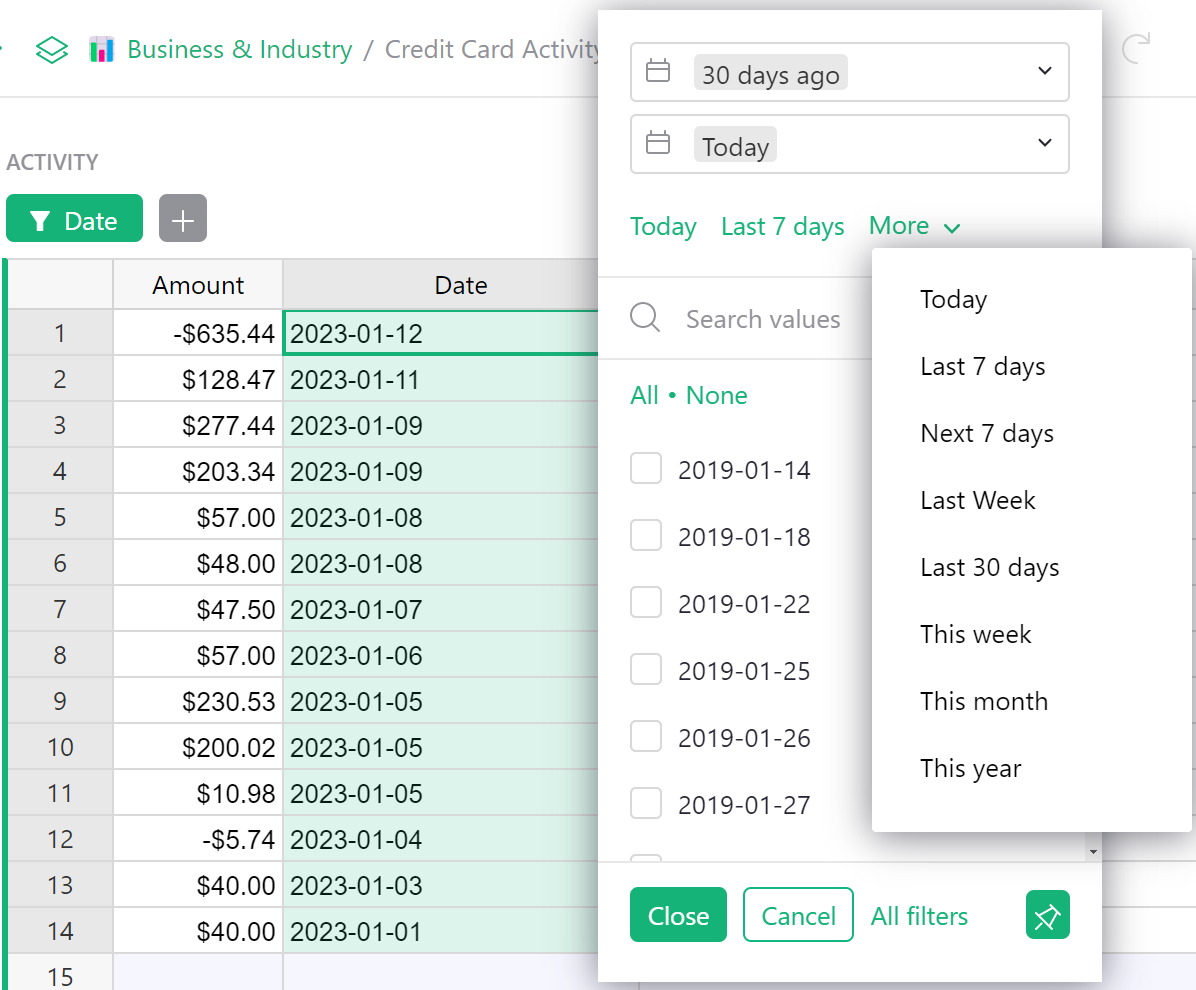Click the green pin icon to pin the filter
This screenshot has height=990, width=1196.
coord(1047,915)
